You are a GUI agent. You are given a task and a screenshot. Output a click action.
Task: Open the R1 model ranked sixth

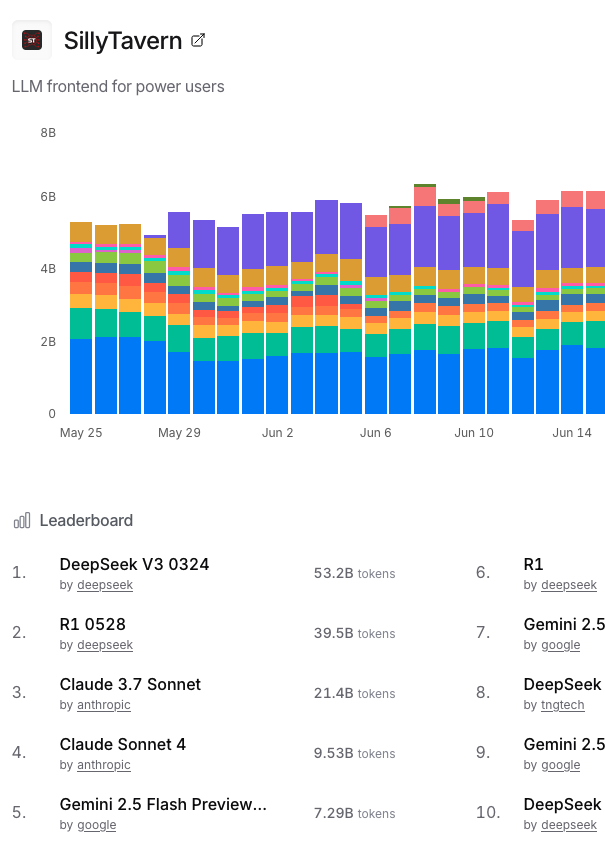(x=533, y=564)
